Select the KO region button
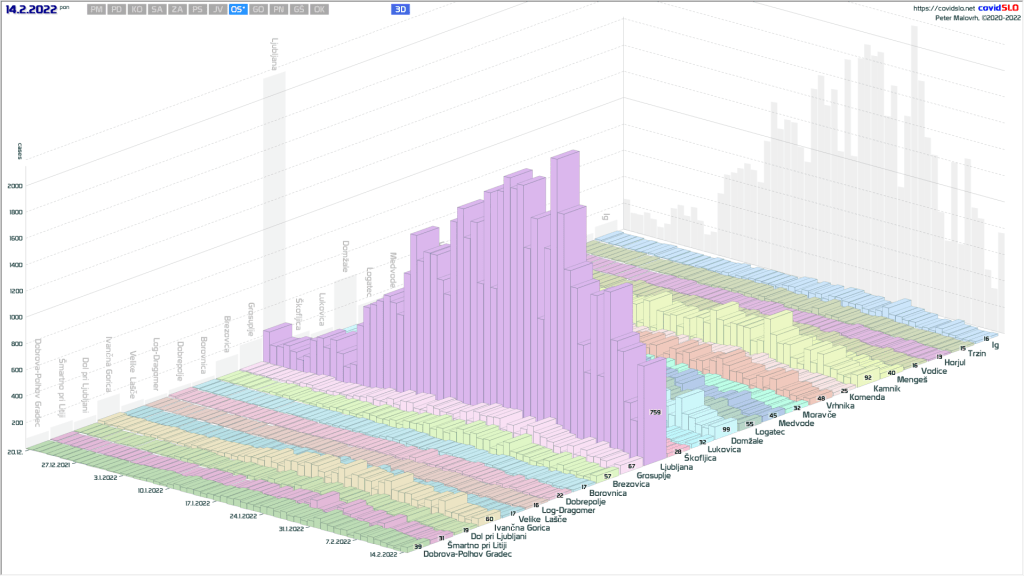Screen dimensions: 1024x576 click(x=137, y=9)
